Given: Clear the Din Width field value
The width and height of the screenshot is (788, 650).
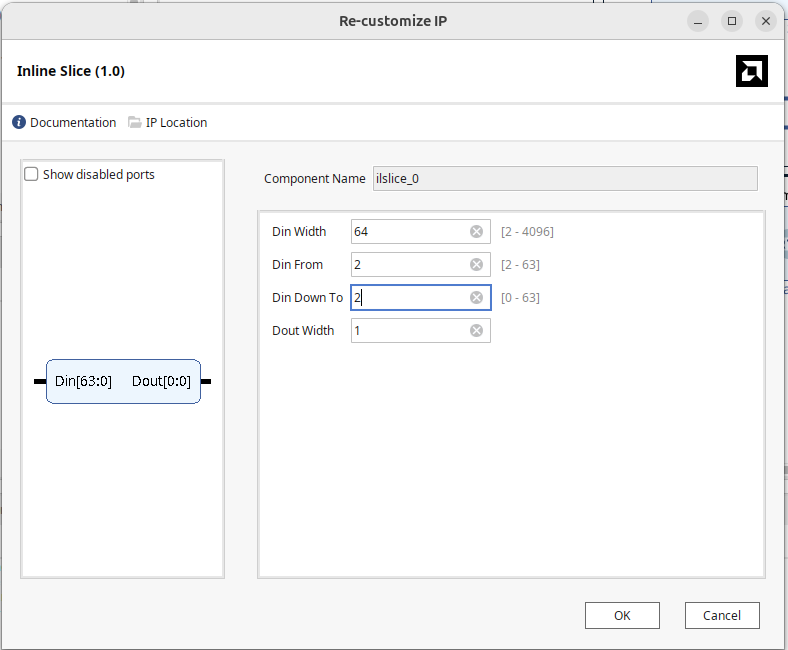Looking at the screenshot, I should point(476,232).
